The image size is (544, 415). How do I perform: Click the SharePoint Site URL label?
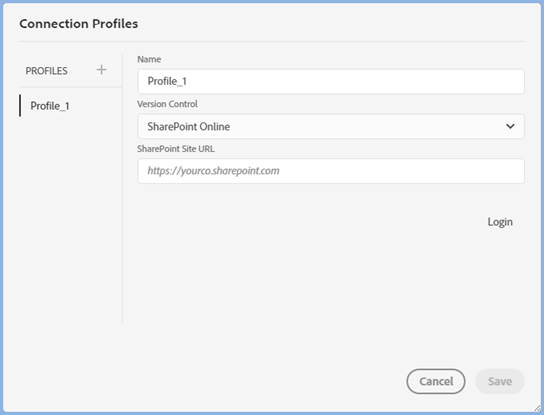[x=176, y=149]
